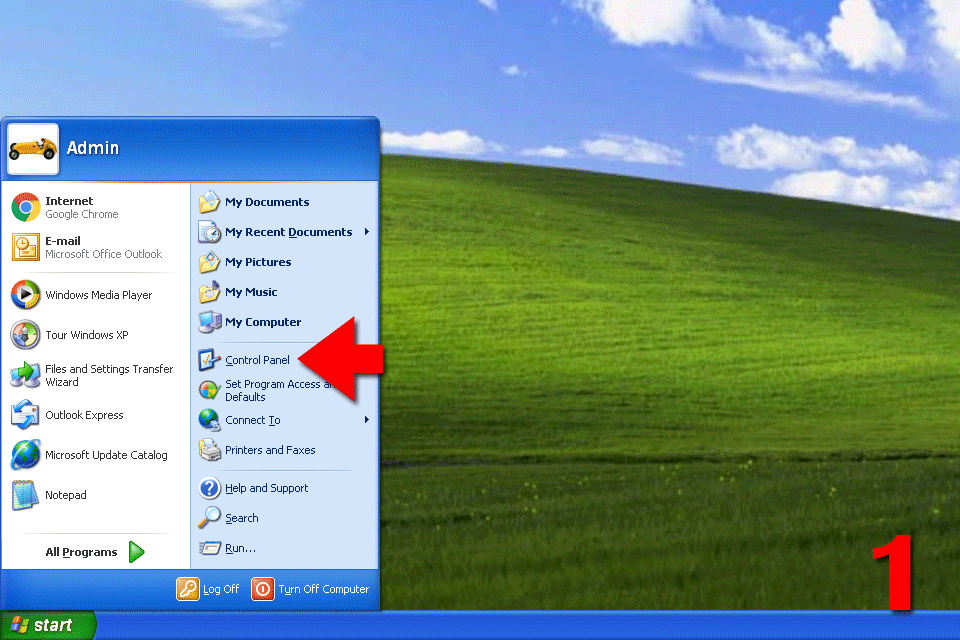The height and width of the screenshot is (640, 960).
Task: Click the "Google Chrome" subtitle text
Action: 81,214
